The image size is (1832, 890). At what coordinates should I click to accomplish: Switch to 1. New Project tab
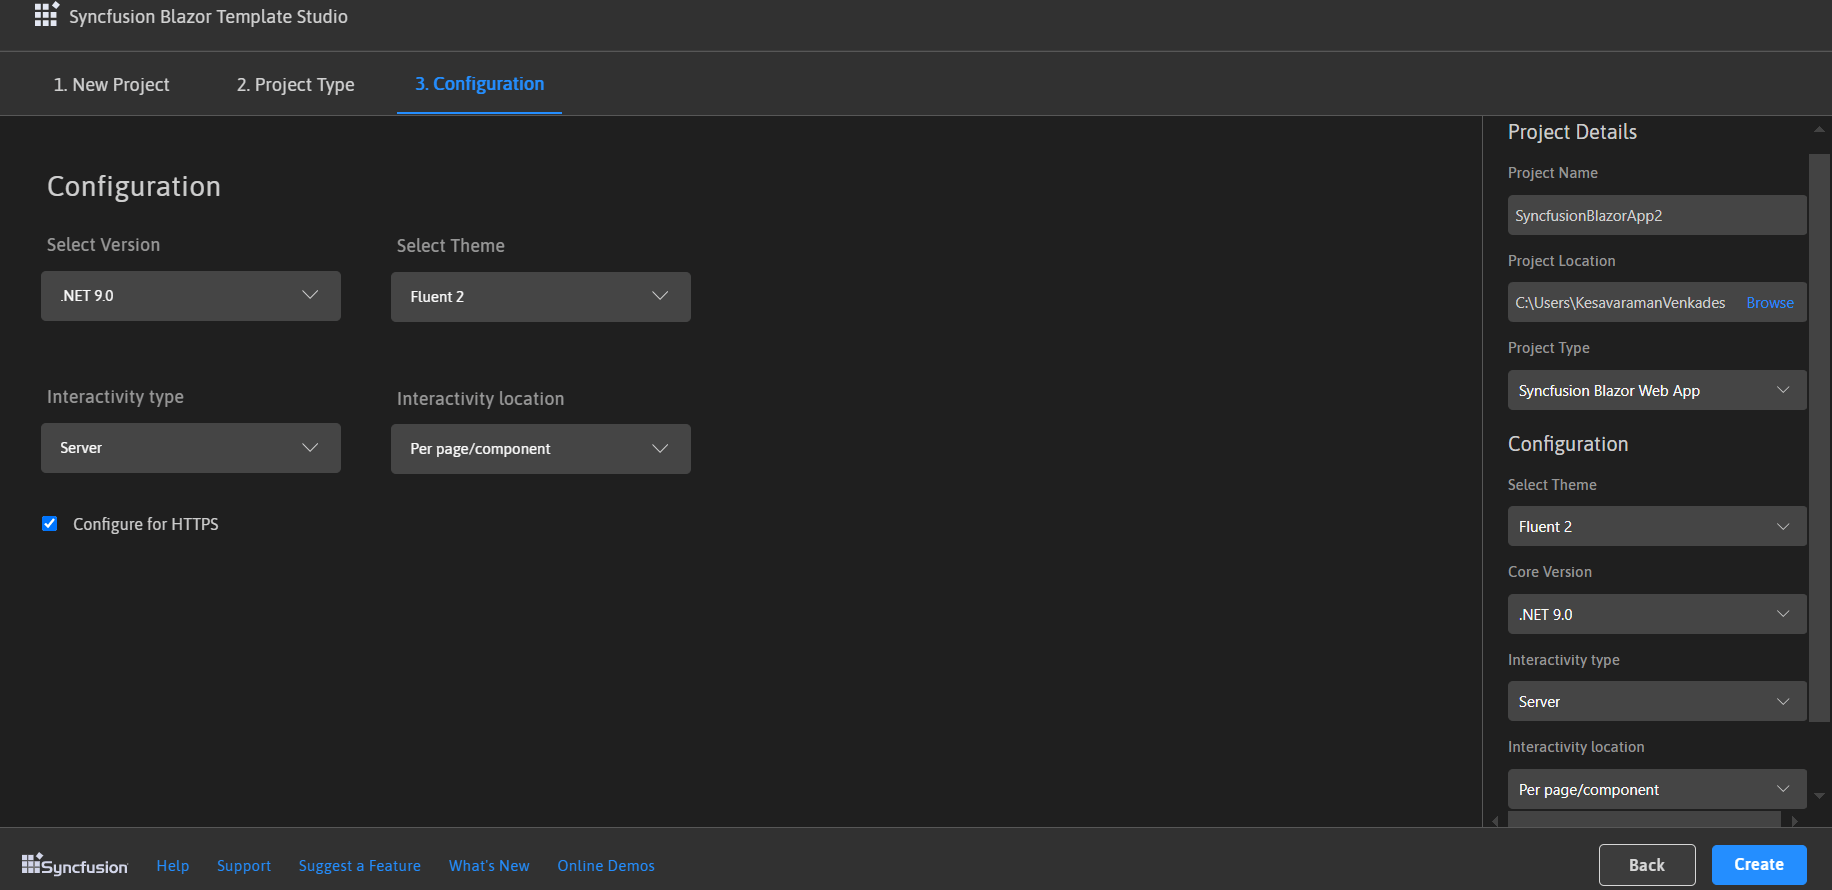111,85
